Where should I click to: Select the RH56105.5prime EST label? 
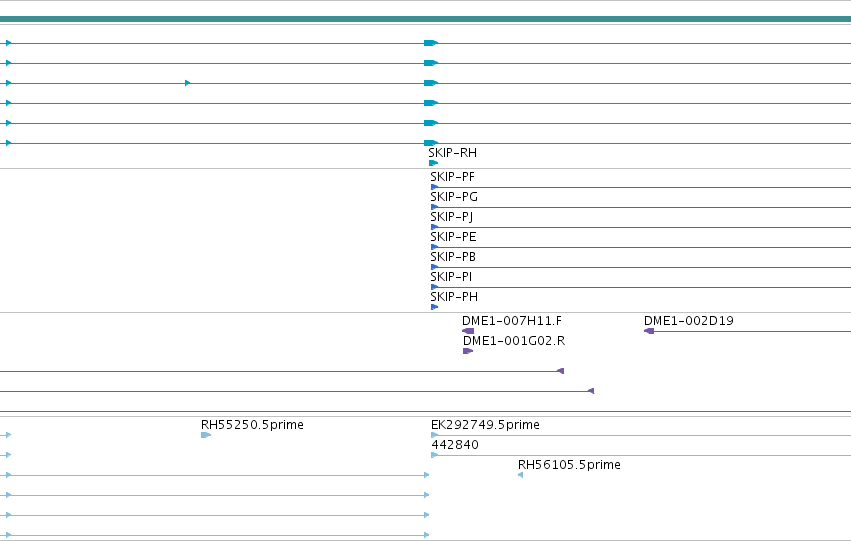pyautogui.click(x=569, y=465)
